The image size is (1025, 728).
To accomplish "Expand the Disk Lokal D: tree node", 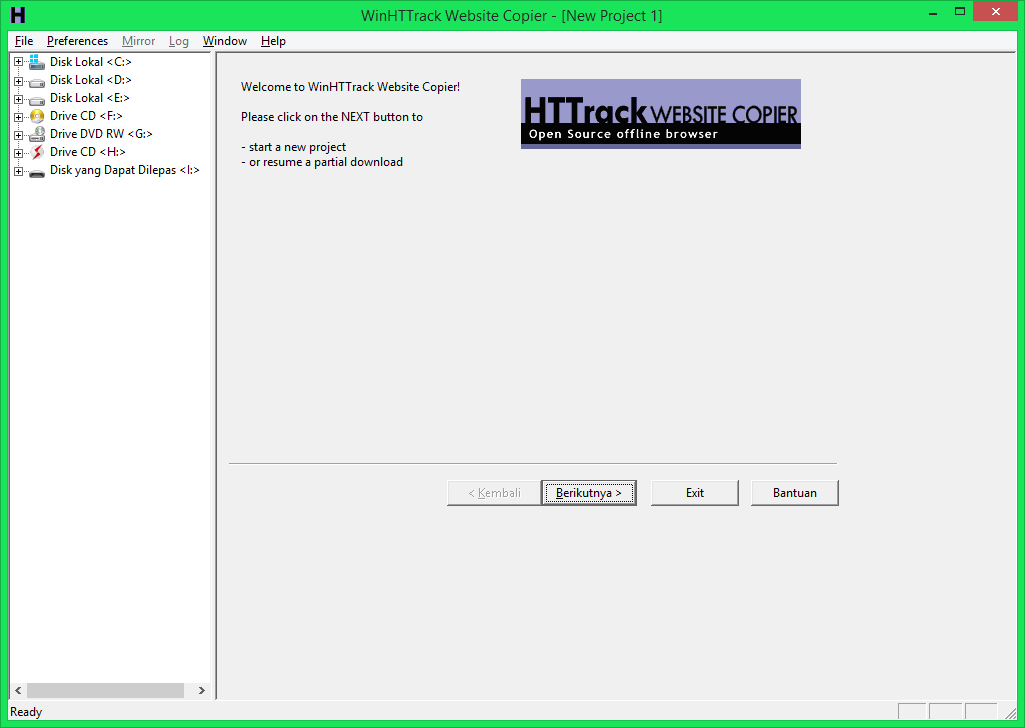I will click(18, 81).
